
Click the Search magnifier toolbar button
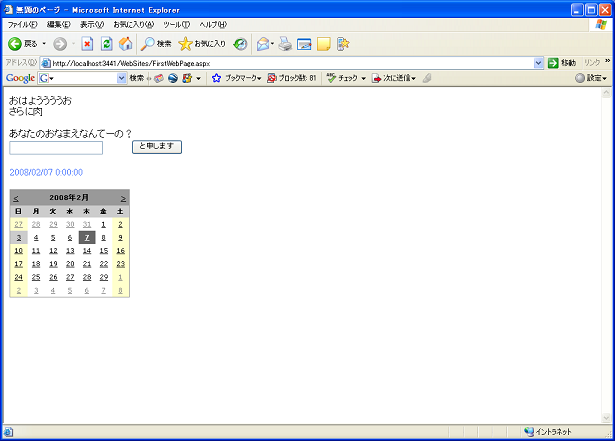coord(156,44)
